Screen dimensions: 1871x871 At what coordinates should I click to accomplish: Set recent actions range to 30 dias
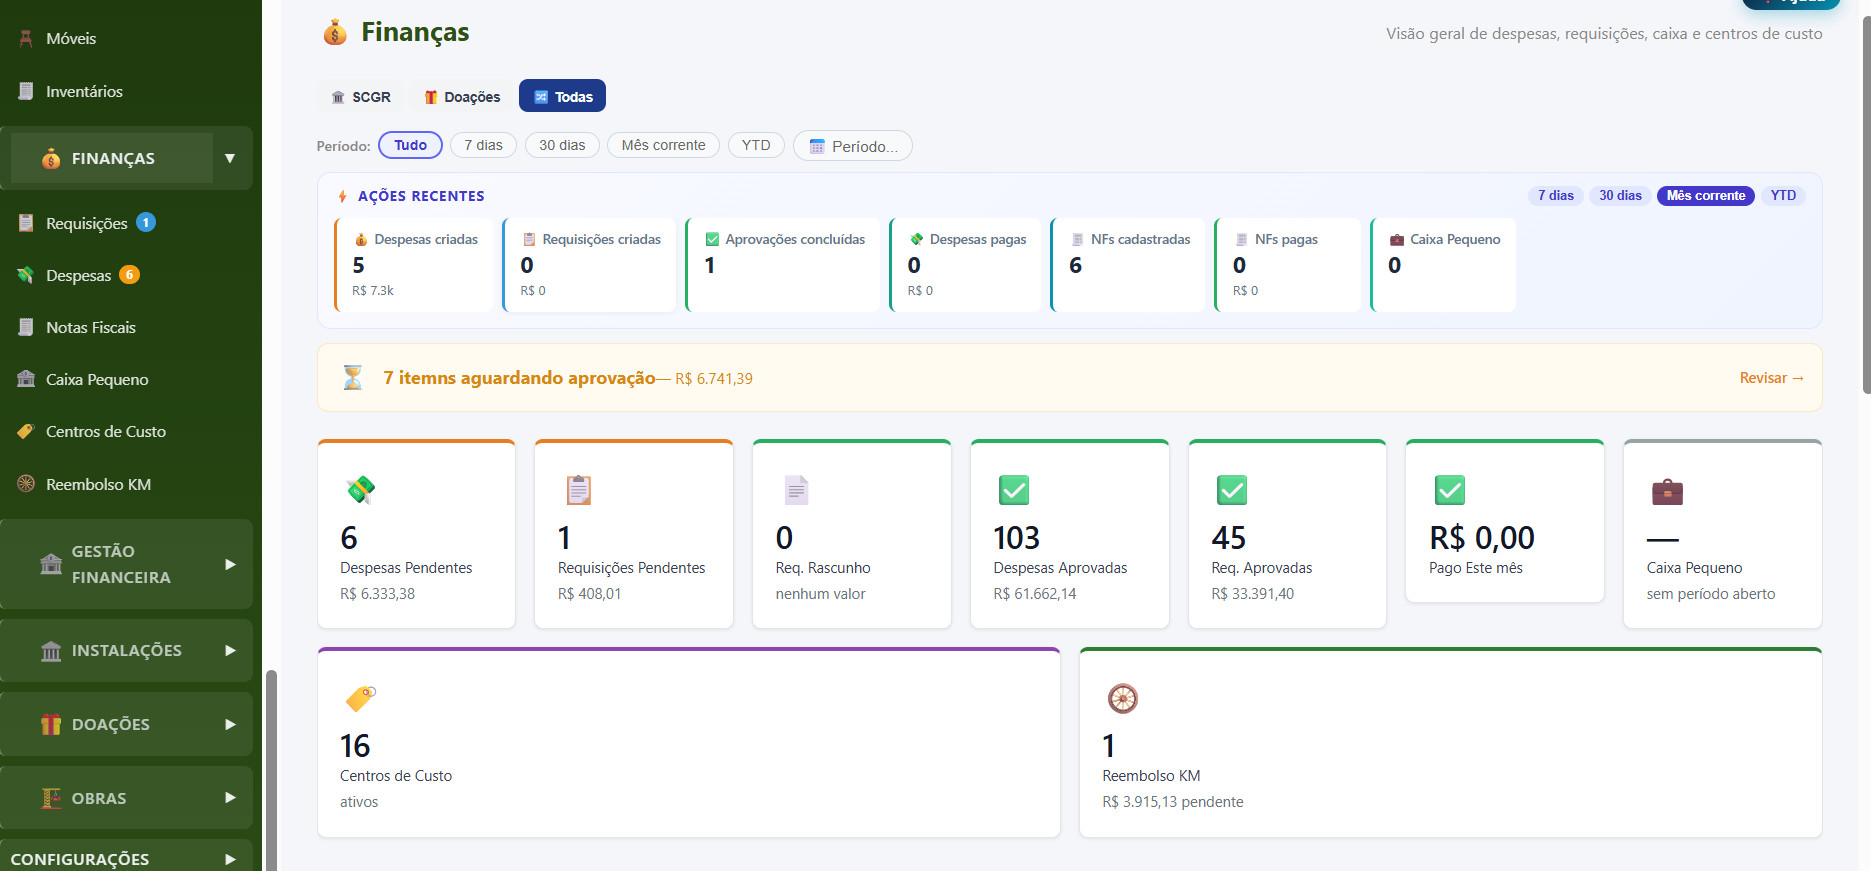coord(1620,196)
